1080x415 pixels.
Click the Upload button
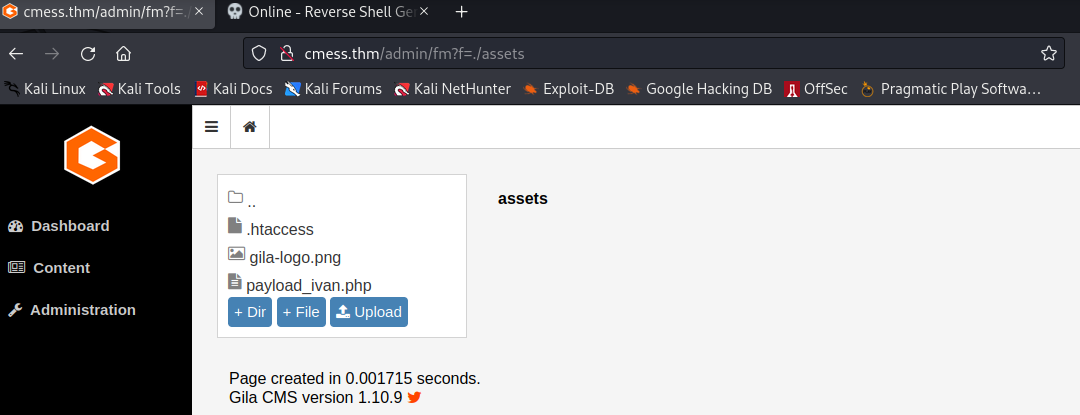(x=369, y=312)
